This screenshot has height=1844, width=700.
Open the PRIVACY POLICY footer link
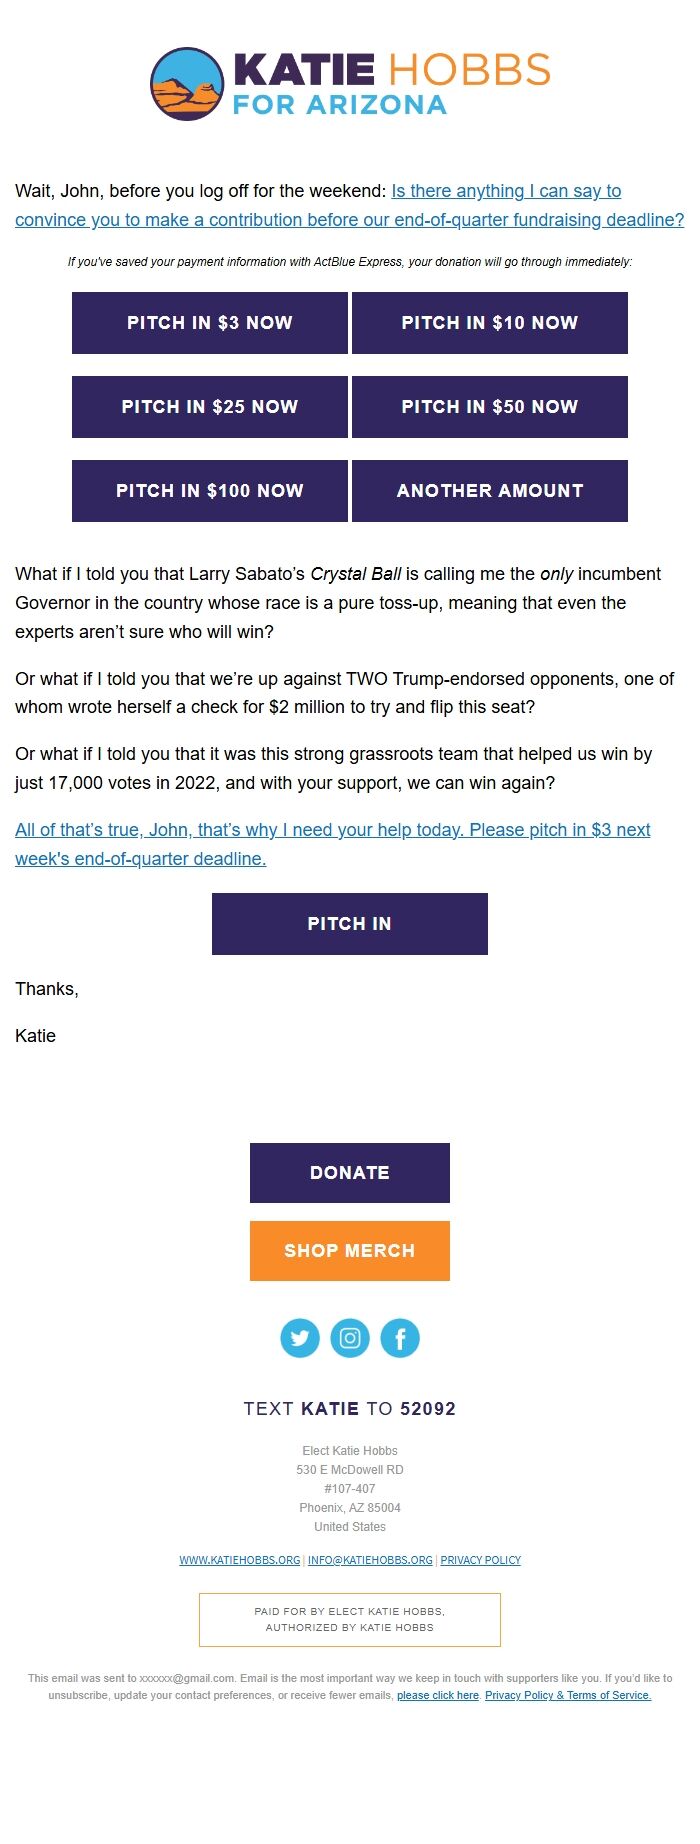pyautogui.click(x=481, y=1560)
